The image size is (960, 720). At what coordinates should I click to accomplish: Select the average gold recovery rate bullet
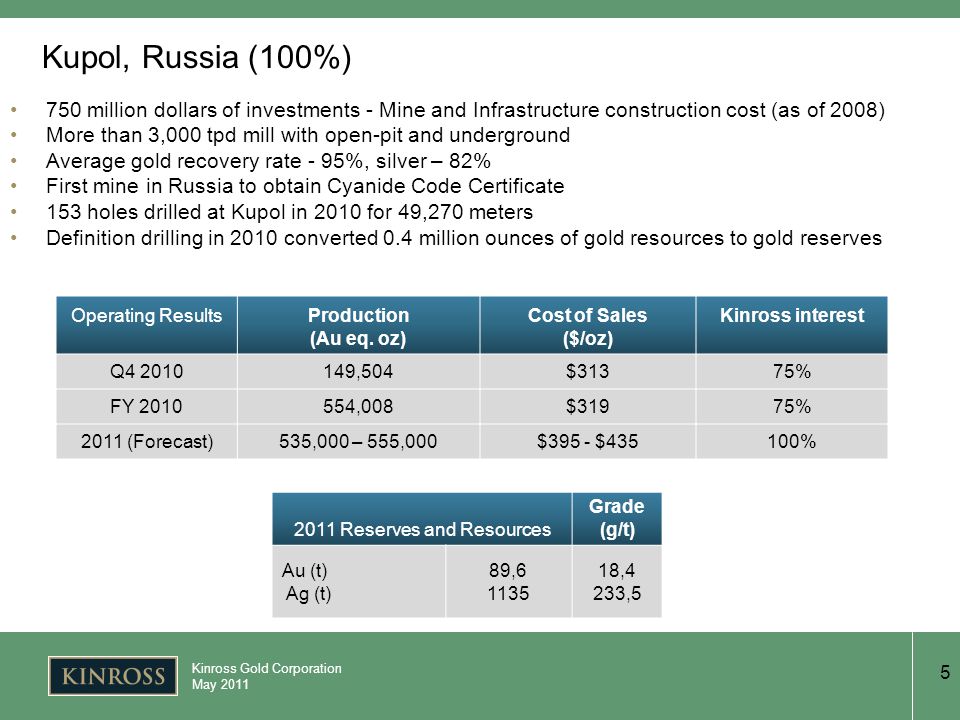pyautogui.click(x=268, y=161)
